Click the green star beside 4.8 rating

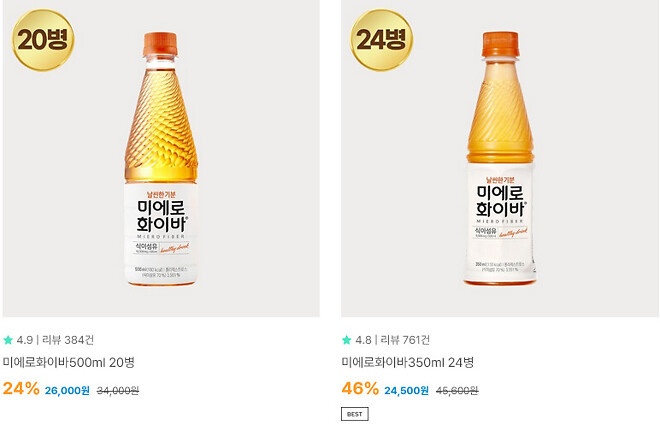click(346, 340)
